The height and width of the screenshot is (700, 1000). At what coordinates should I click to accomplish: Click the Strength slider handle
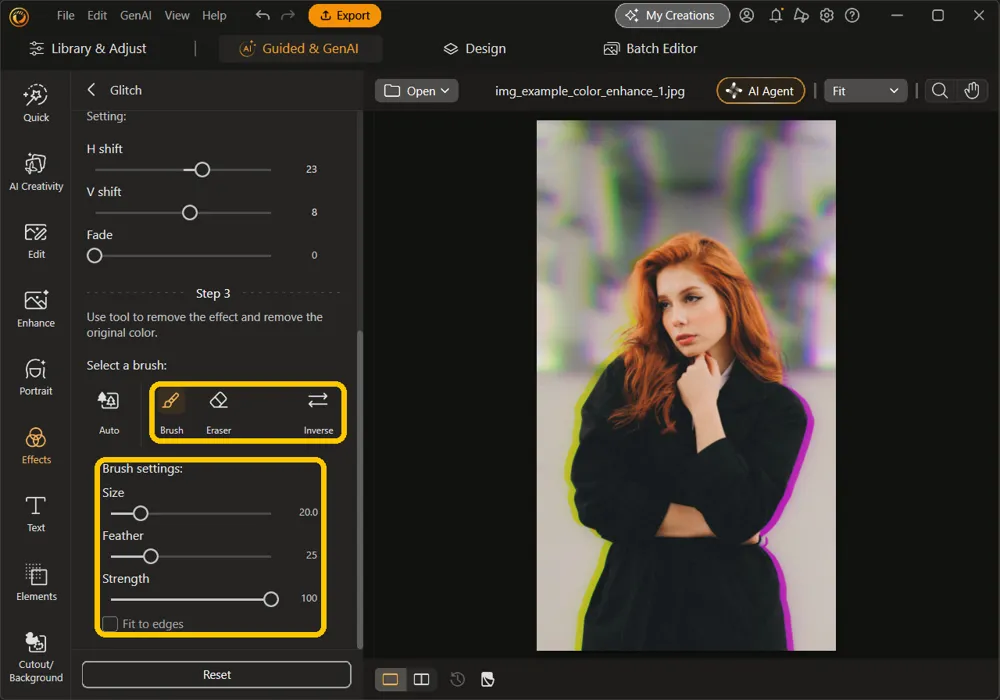tap(271, 599)
